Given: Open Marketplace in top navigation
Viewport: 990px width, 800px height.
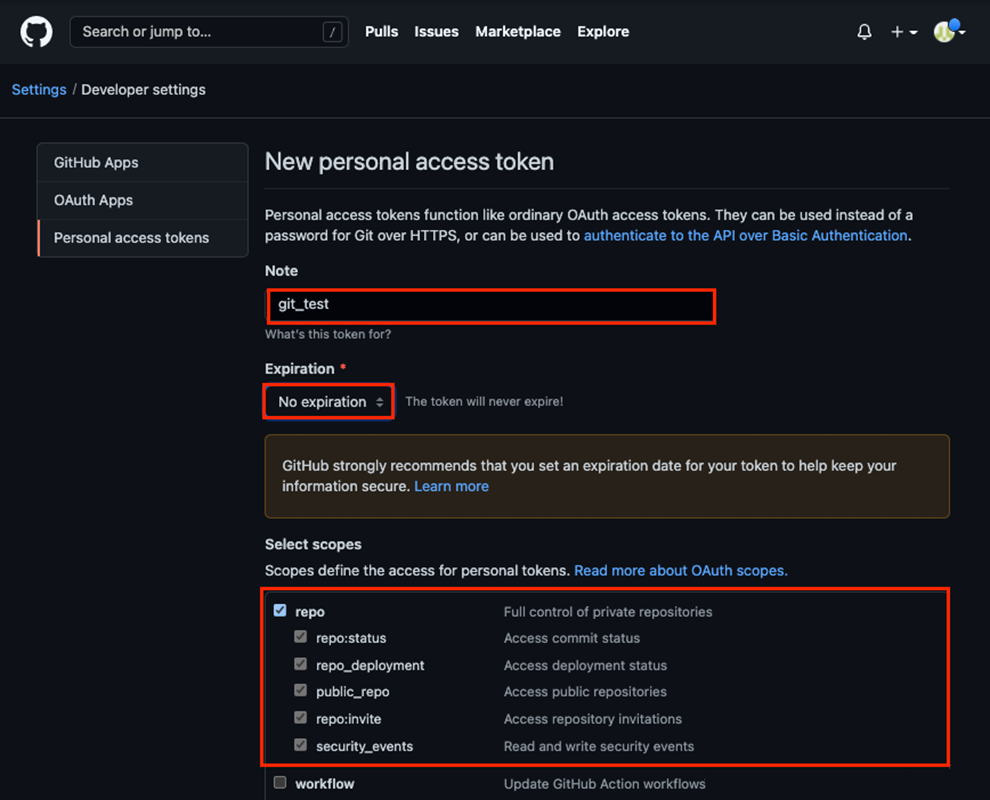Looking at the screenshot, I should pos(517,32).
